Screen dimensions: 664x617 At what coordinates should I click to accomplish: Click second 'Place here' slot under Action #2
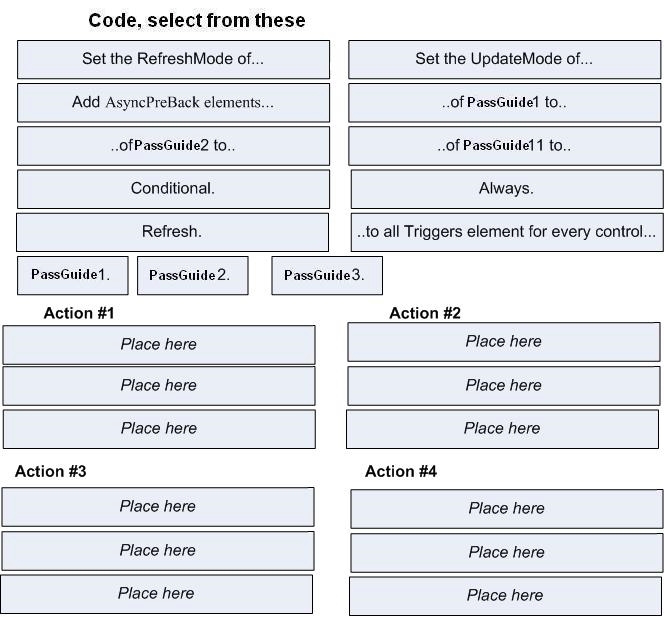click(504, 386)
